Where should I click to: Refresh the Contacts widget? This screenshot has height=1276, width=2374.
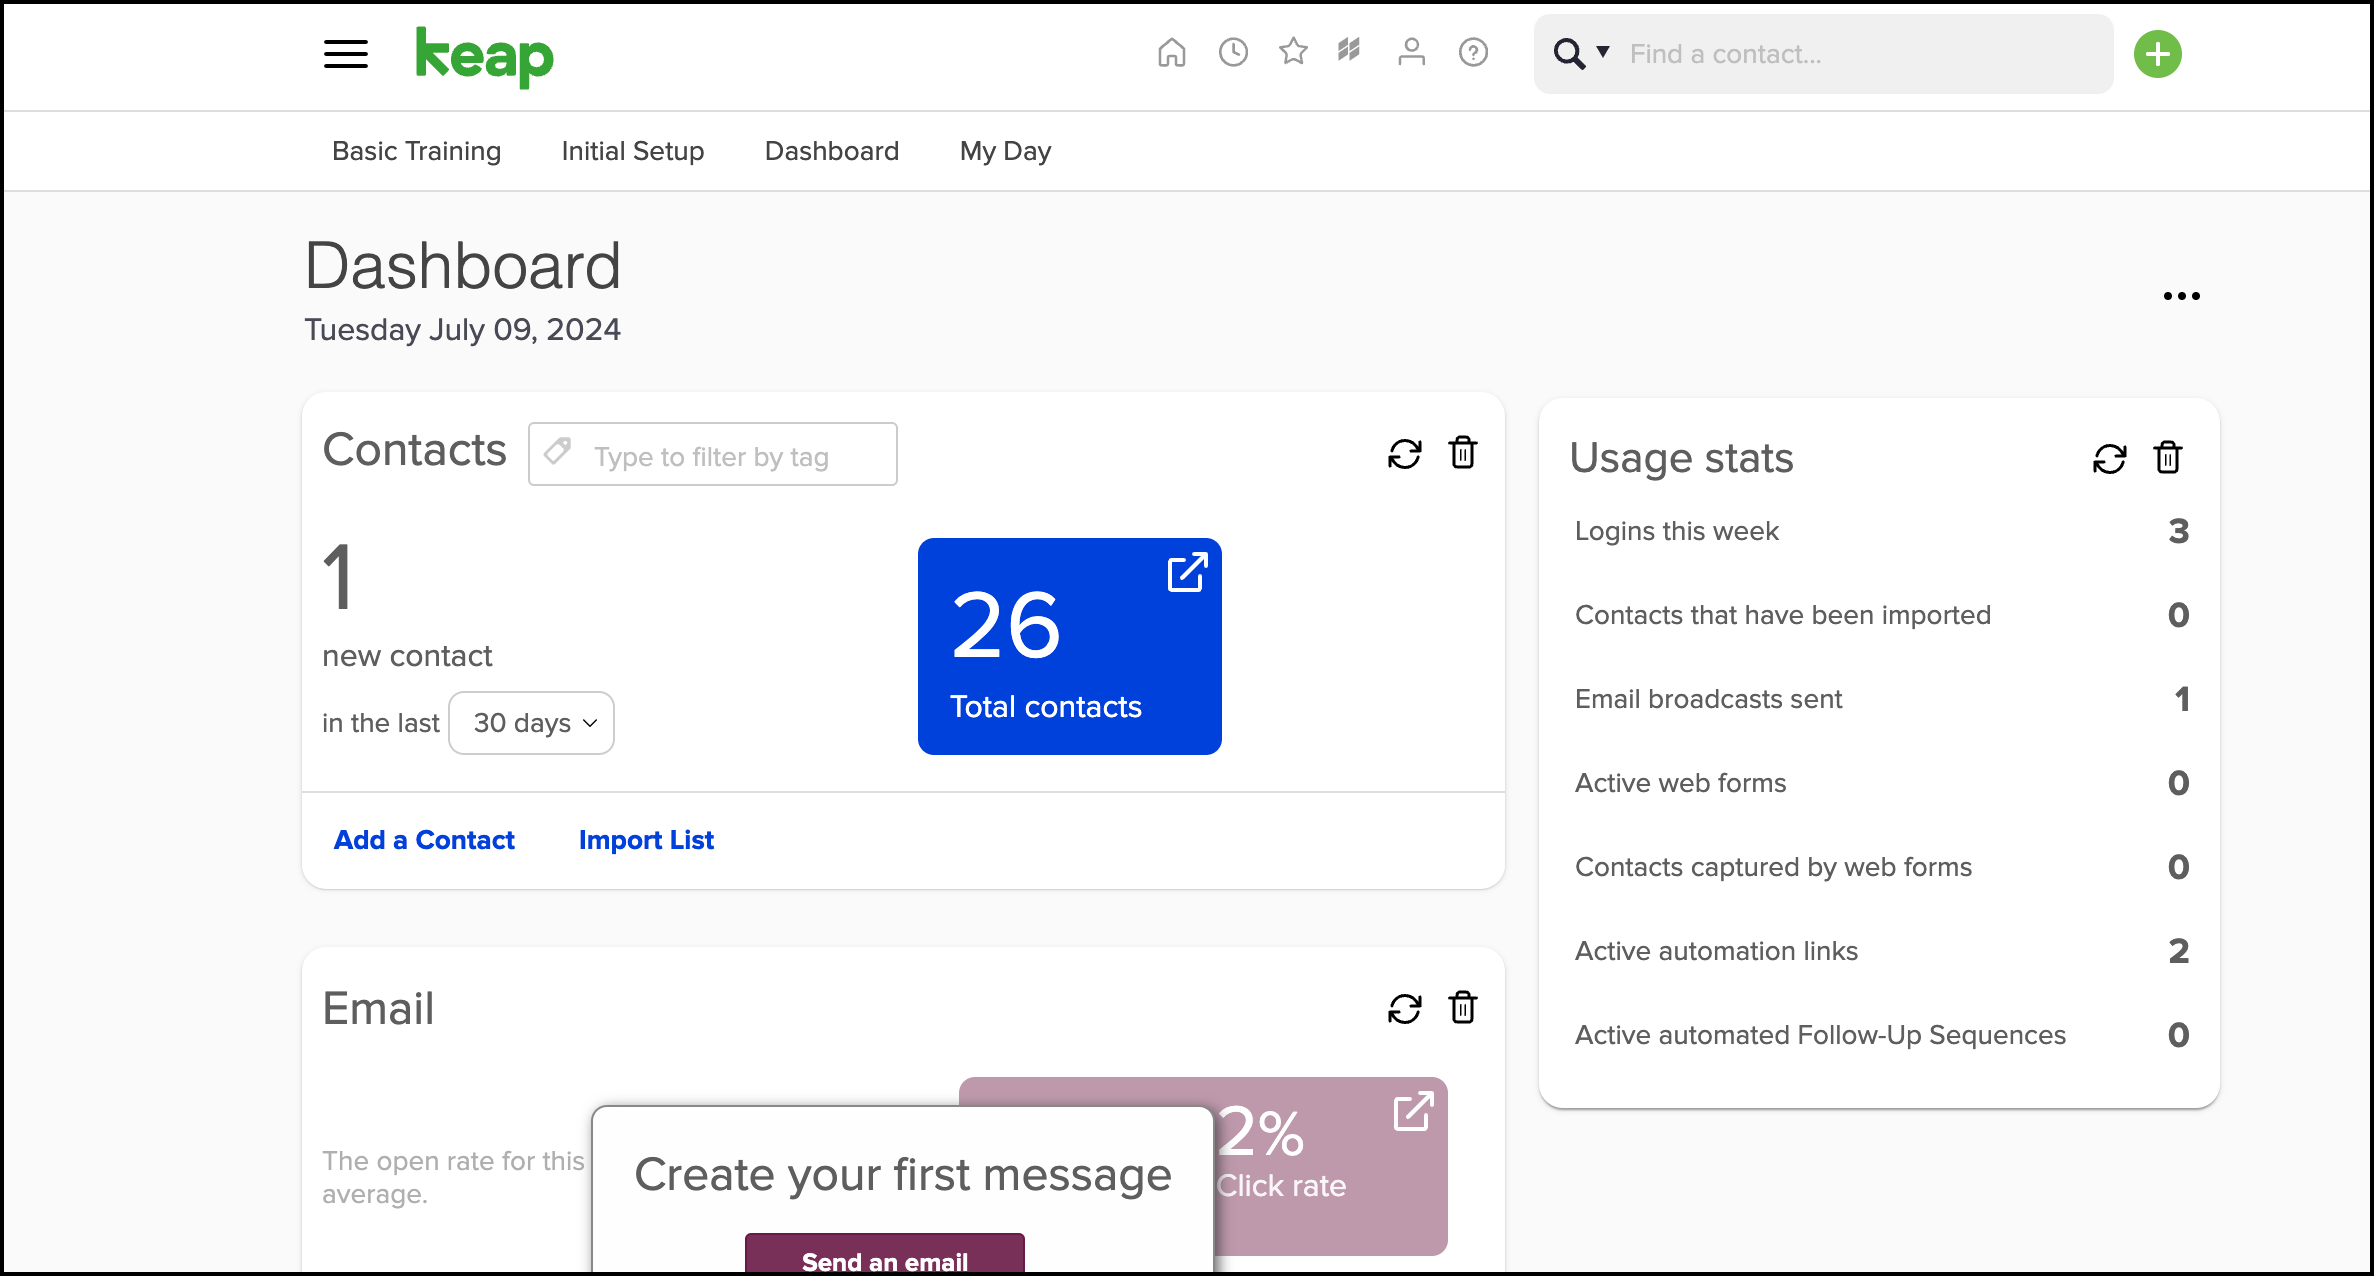click(x=1404, y=454)
